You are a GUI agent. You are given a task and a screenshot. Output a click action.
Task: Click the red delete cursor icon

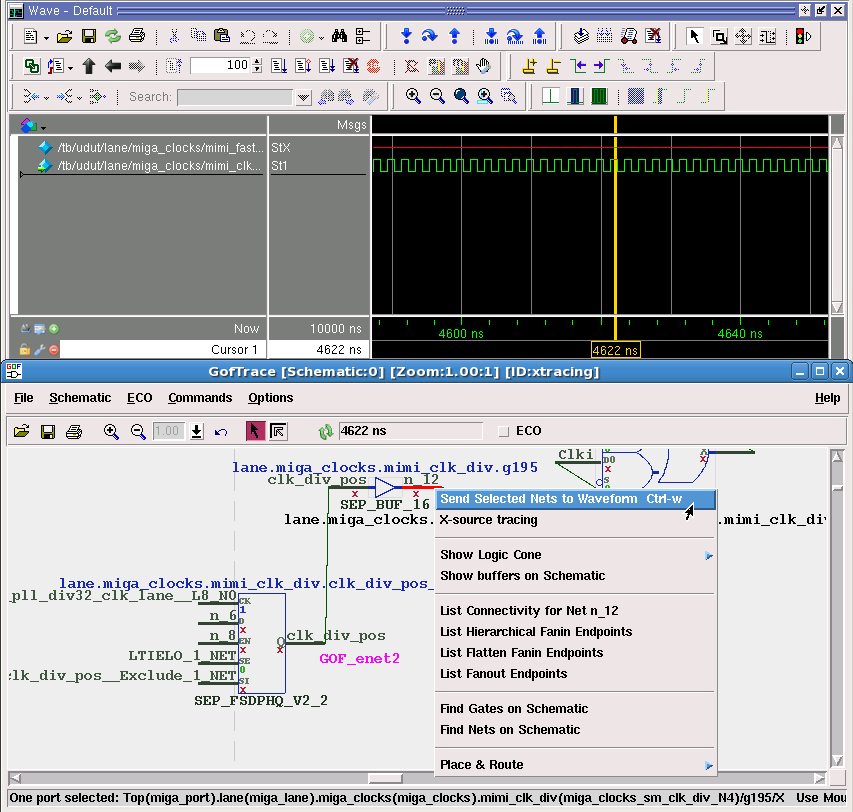54,350
